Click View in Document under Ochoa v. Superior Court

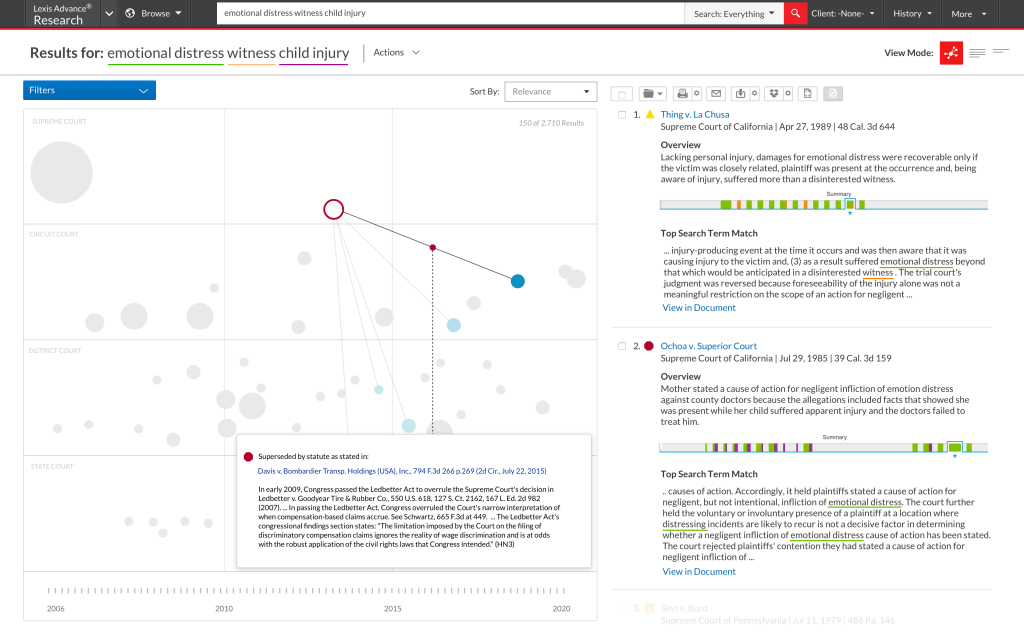click(699, 571)
